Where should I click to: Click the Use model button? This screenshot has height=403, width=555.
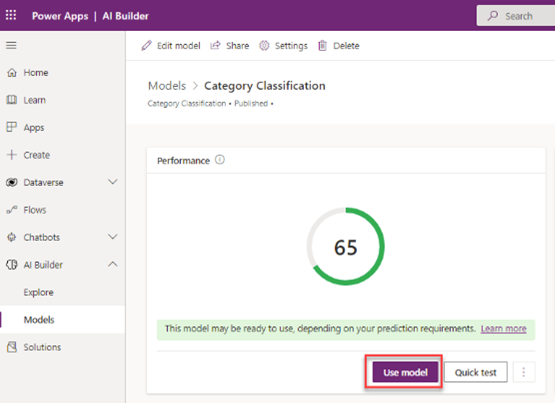click(405, 372)
